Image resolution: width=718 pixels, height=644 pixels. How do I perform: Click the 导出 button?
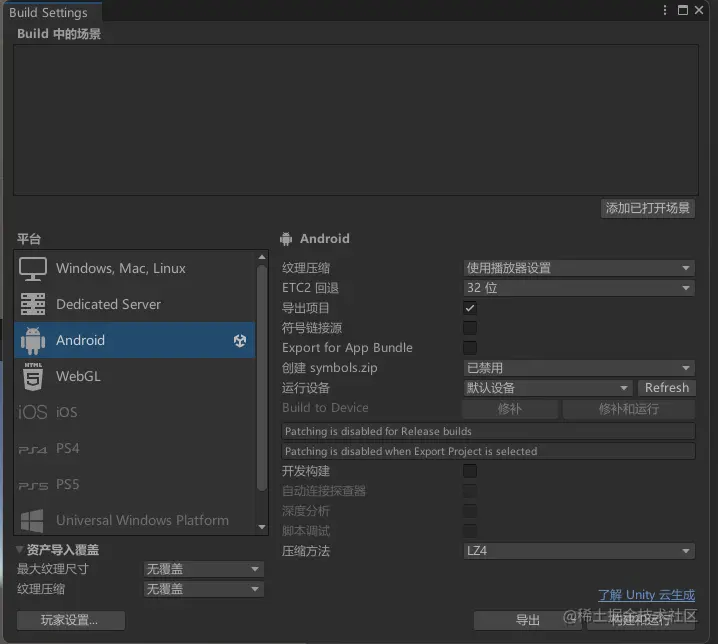[528, 620]
